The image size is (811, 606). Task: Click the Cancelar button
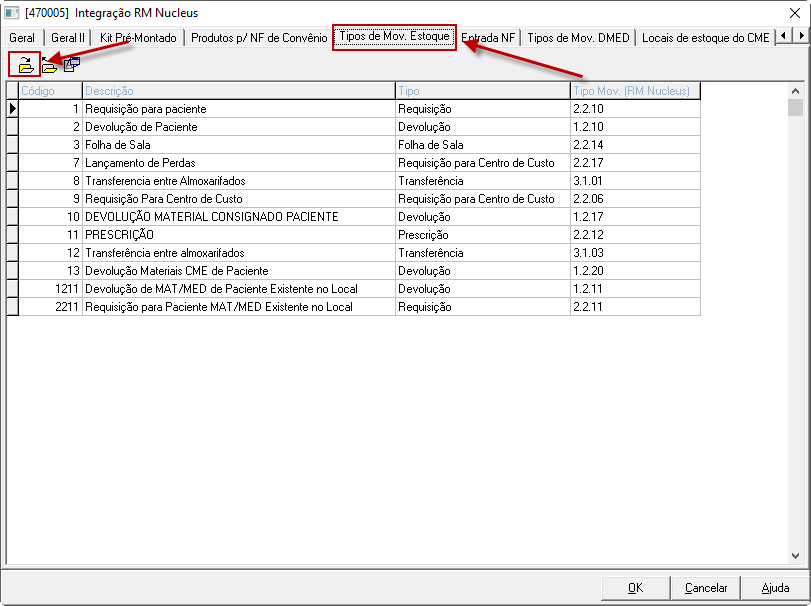pos(705,588)
